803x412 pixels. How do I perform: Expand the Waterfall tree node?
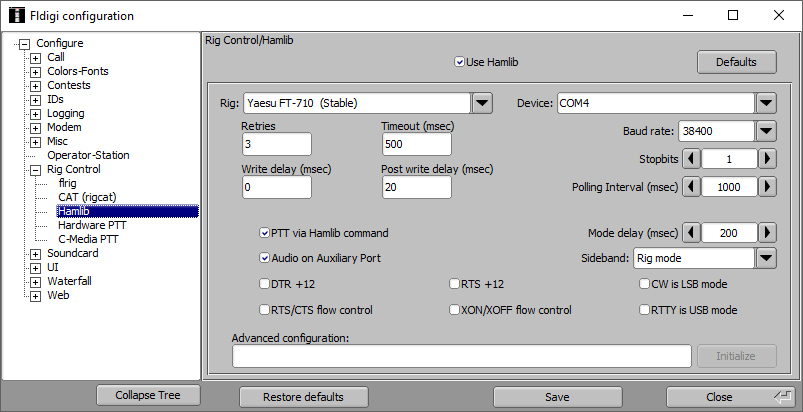pyautogui.click(x=35, y=282)
